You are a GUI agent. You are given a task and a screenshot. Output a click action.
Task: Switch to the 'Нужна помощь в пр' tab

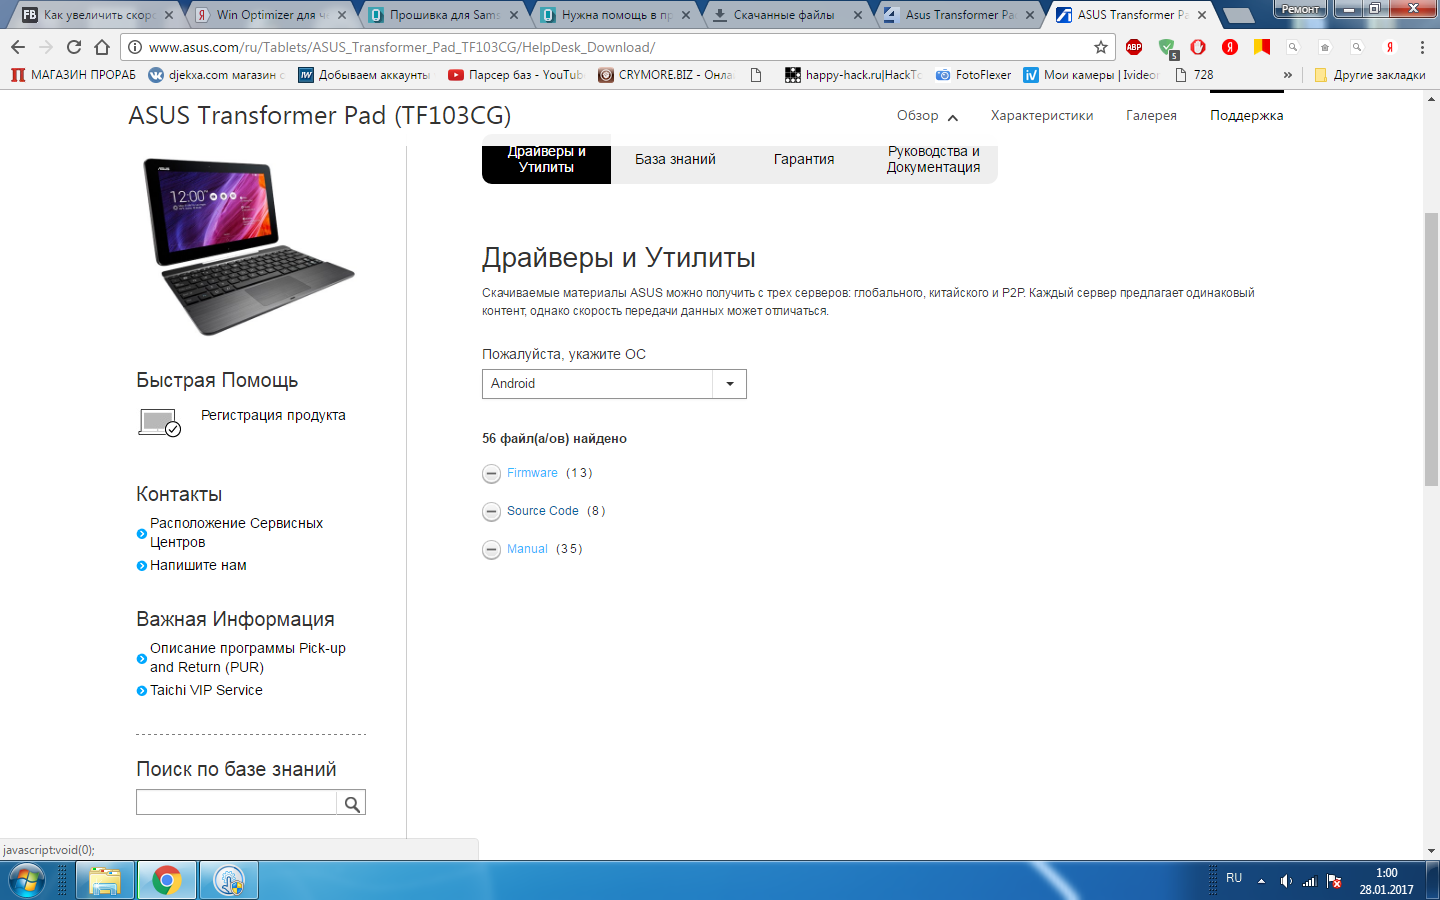pos(616,15)
